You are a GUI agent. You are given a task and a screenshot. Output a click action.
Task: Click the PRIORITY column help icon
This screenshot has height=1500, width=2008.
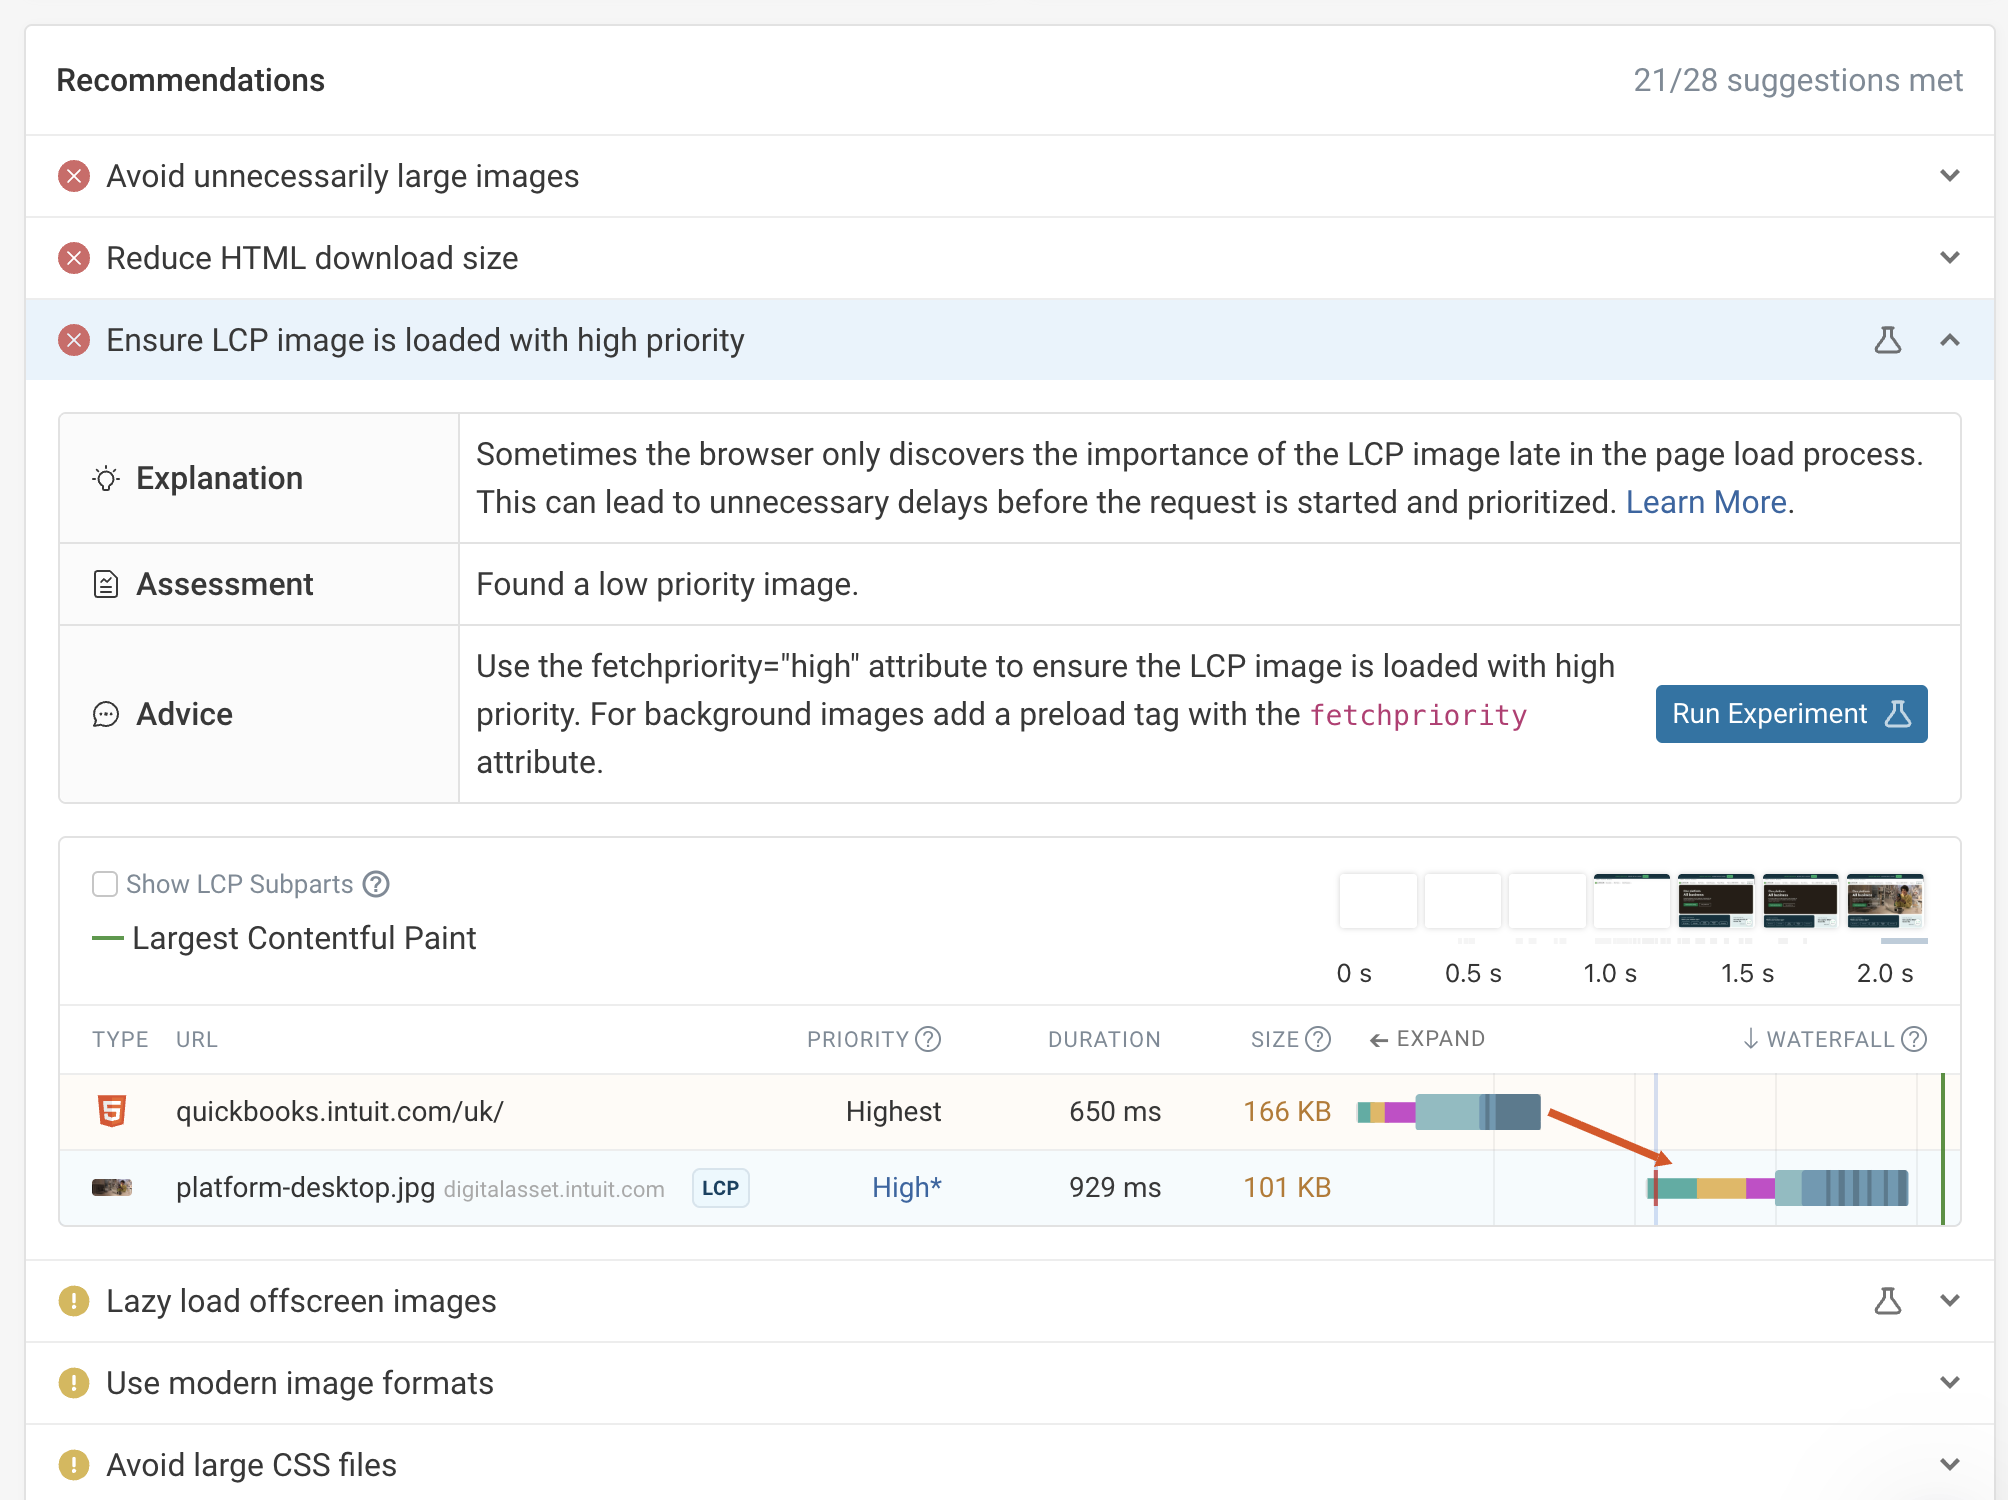pos(928,1039)
